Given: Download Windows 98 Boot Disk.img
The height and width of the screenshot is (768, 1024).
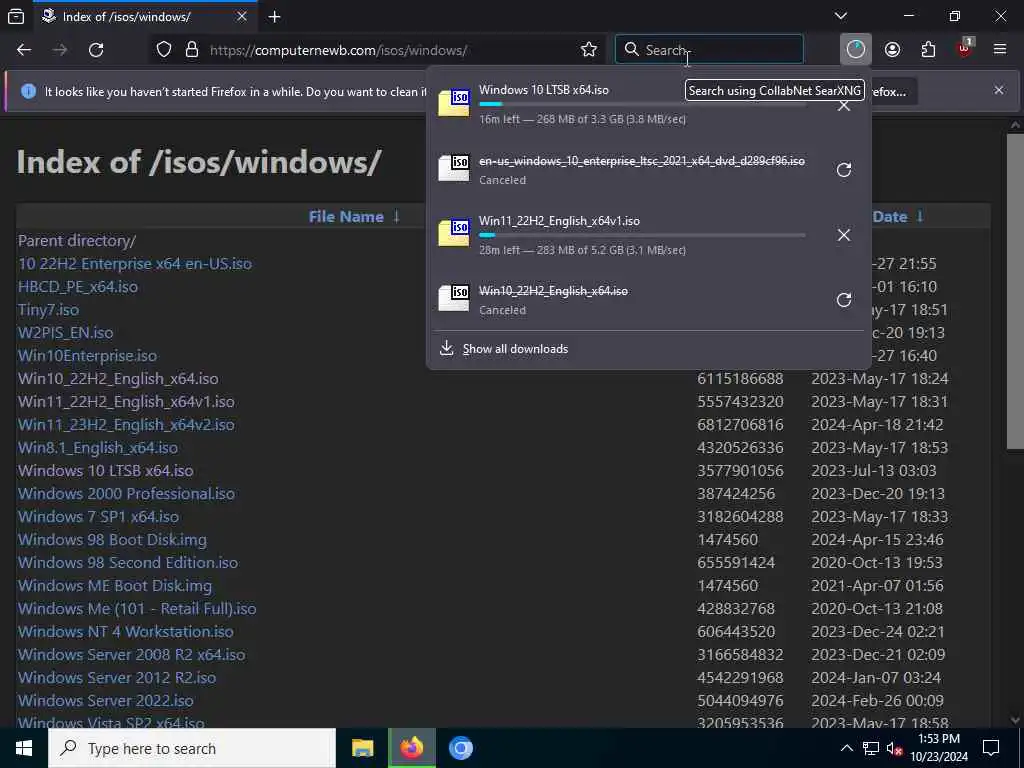Looking at the screenshot, I should (x=112, y=539).
